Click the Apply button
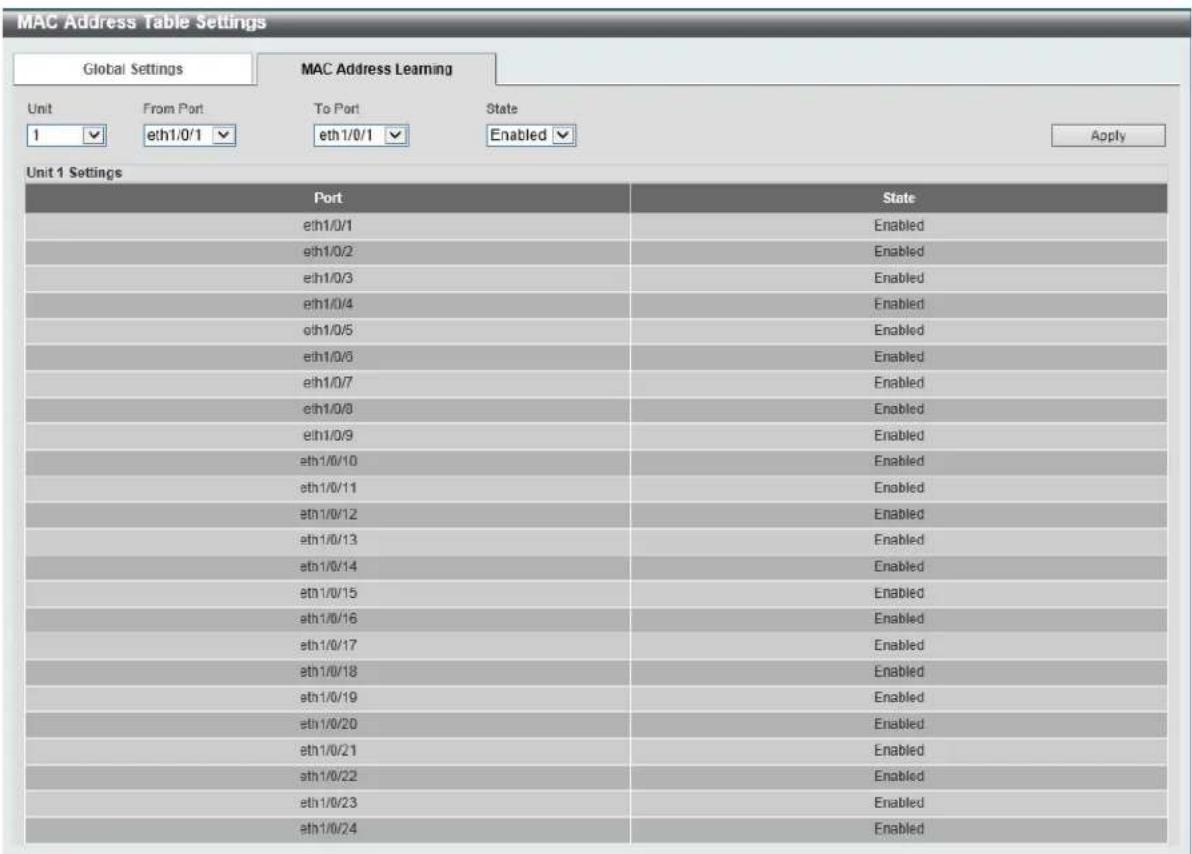Viewport: 1192px width, 854px height. click(1108, 135)
